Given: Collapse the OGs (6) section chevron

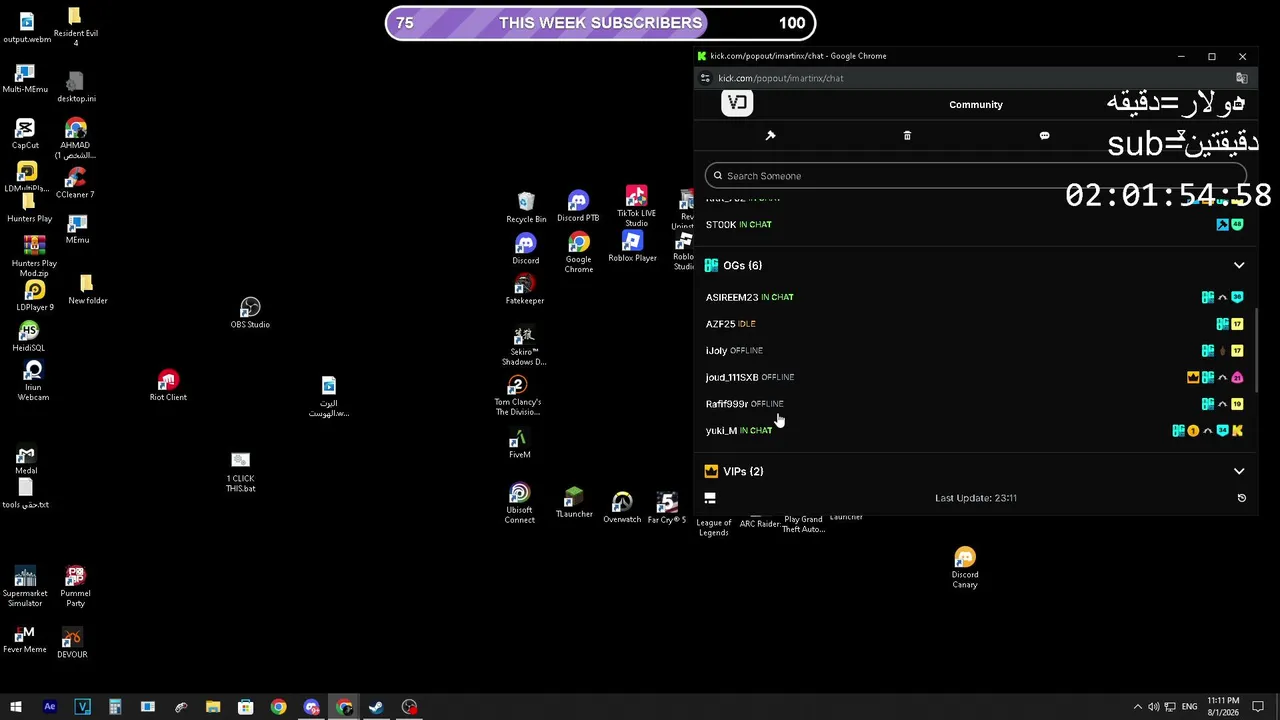Looking at the screenshot, I should click(1239, 265).
